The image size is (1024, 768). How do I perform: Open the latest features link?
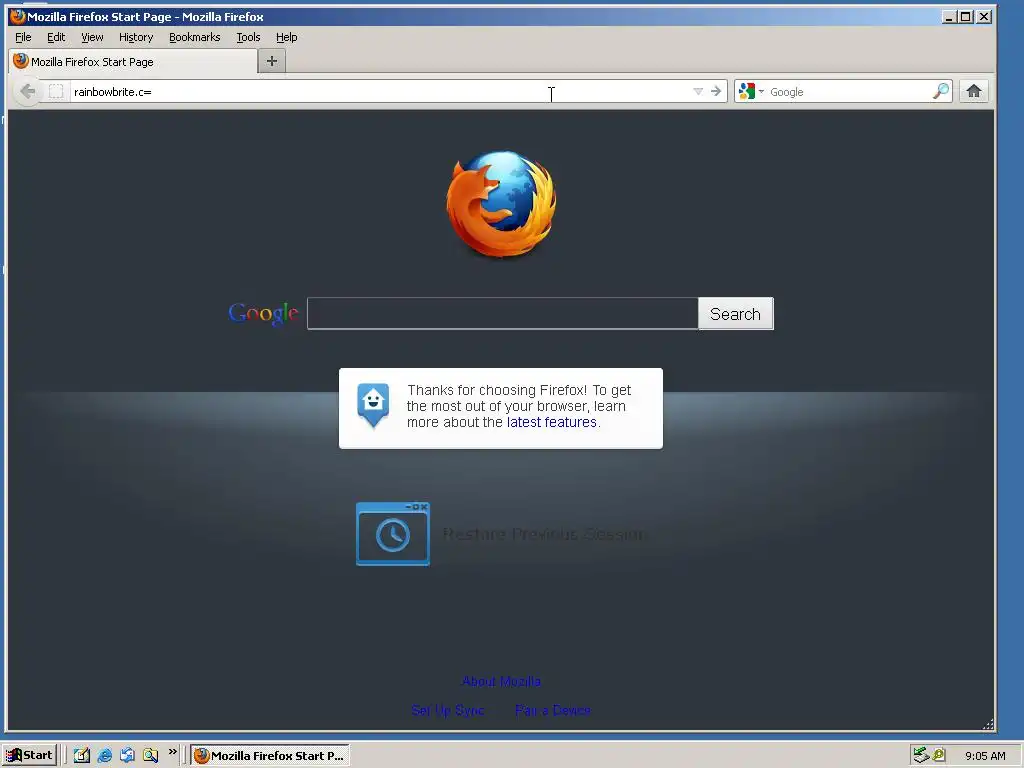(551, 422)
